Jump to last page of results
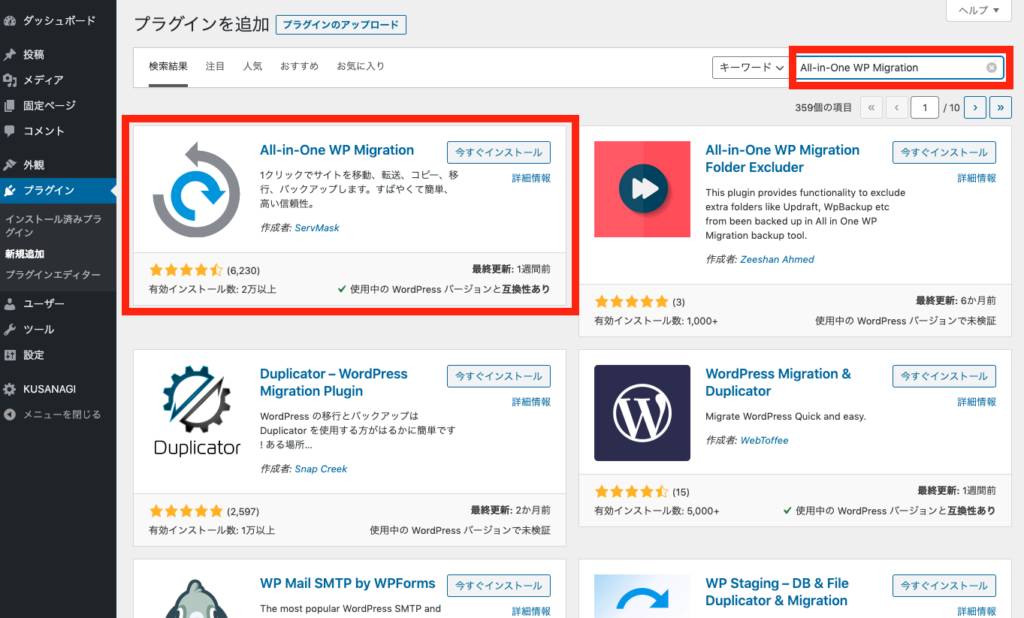 click(x=1000, y=108)
